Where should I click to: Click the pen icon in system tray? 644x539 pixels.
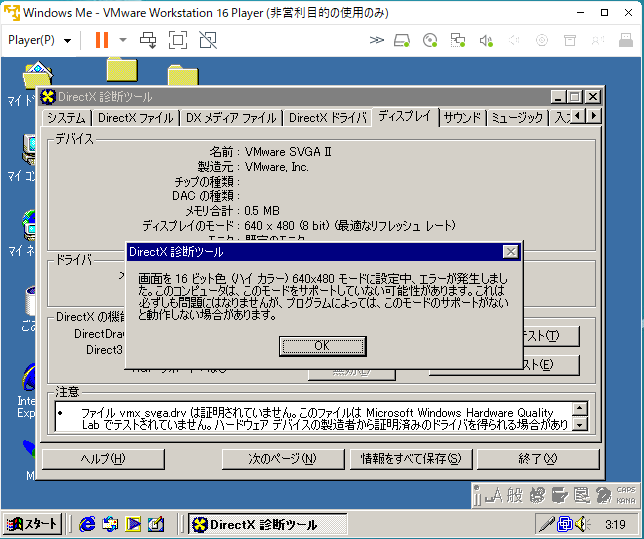[546, 524]
